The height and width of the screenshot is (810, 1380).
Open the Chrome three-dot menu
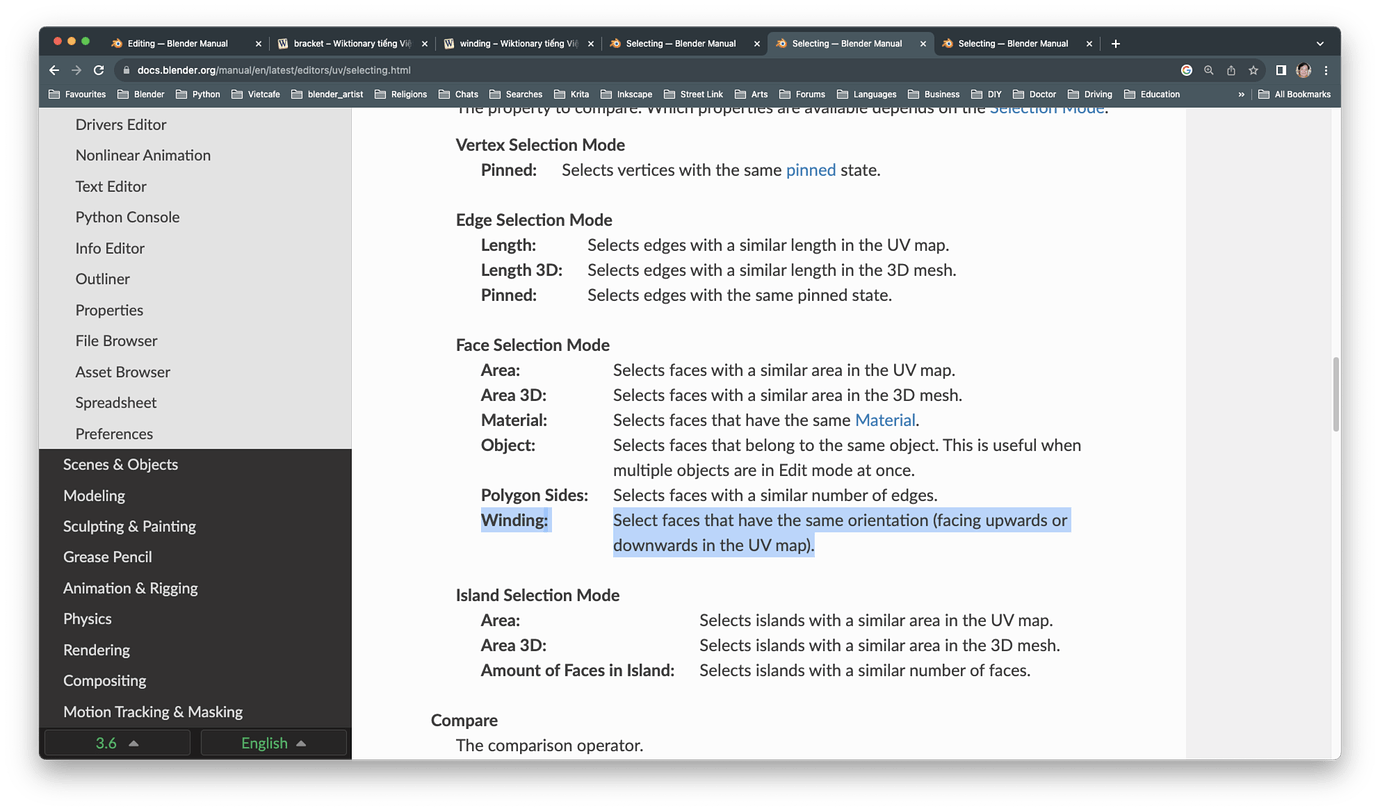[1326, 70]
